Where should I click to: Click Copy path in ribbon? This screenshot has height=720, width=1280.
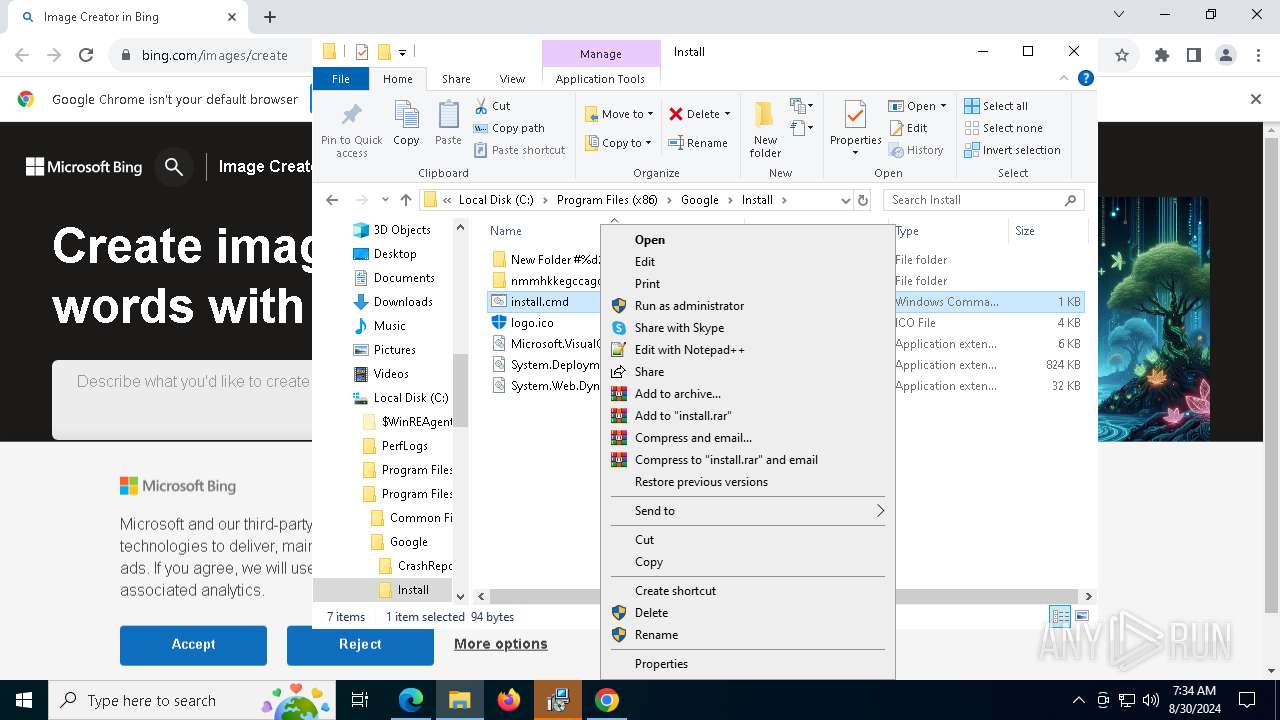coord(509,128)
